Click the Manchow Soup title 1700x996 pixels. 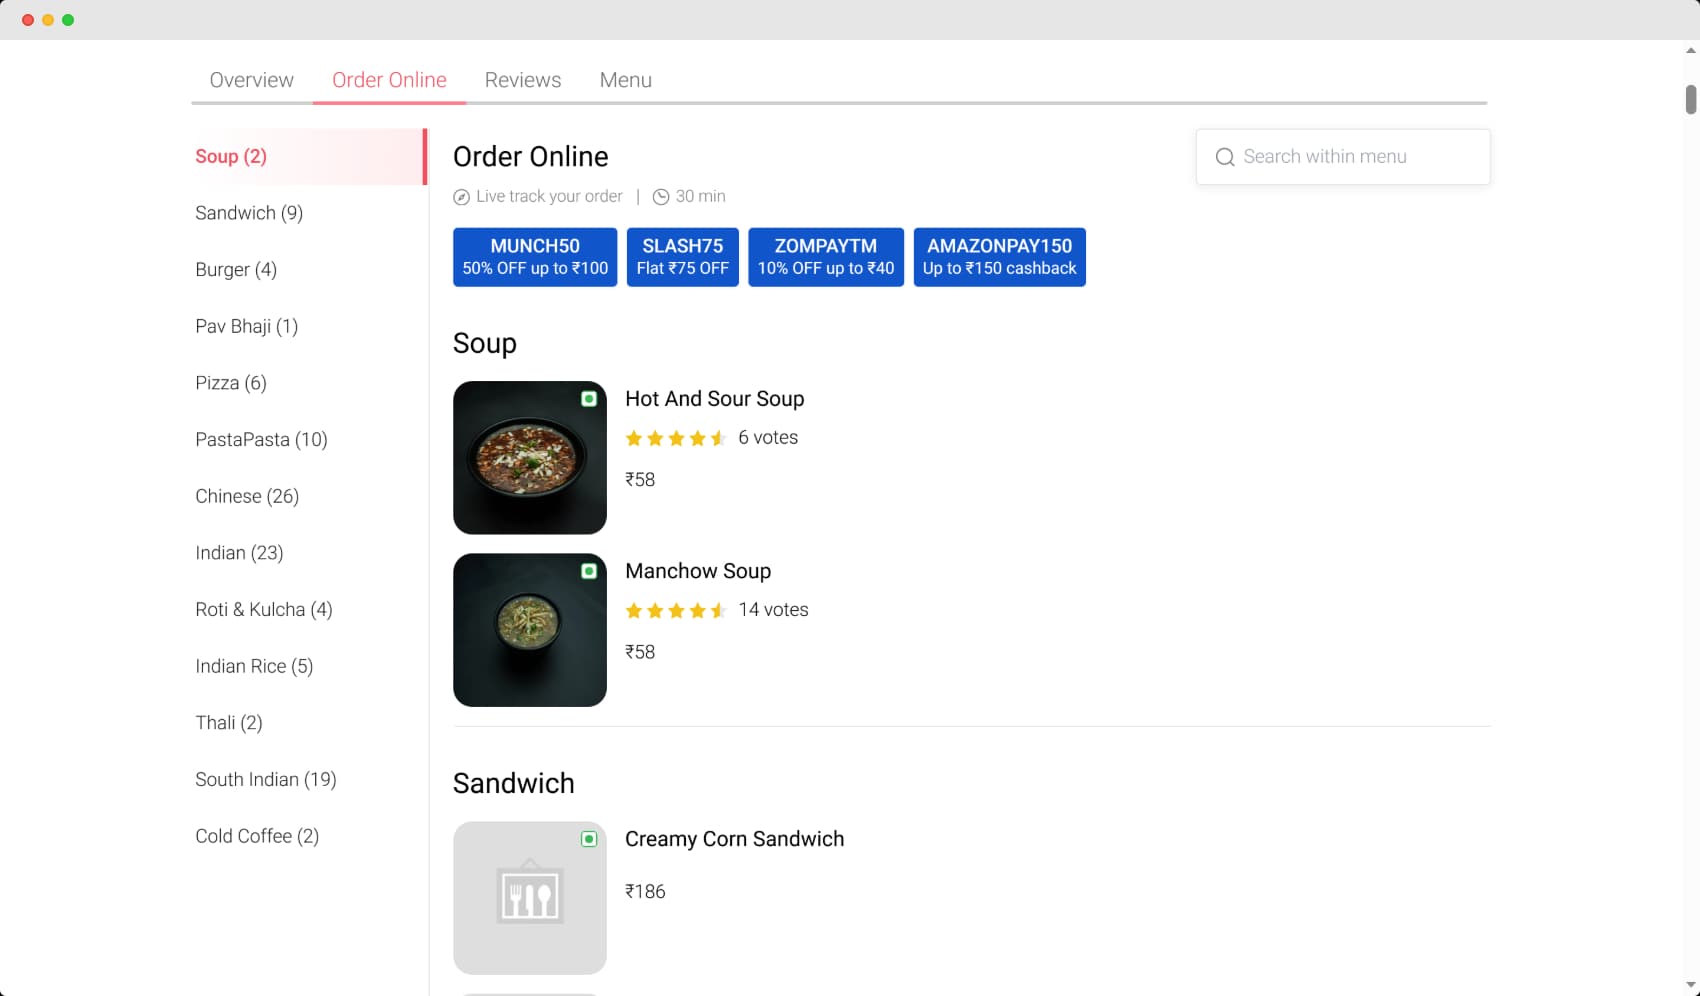coord(698,571)
